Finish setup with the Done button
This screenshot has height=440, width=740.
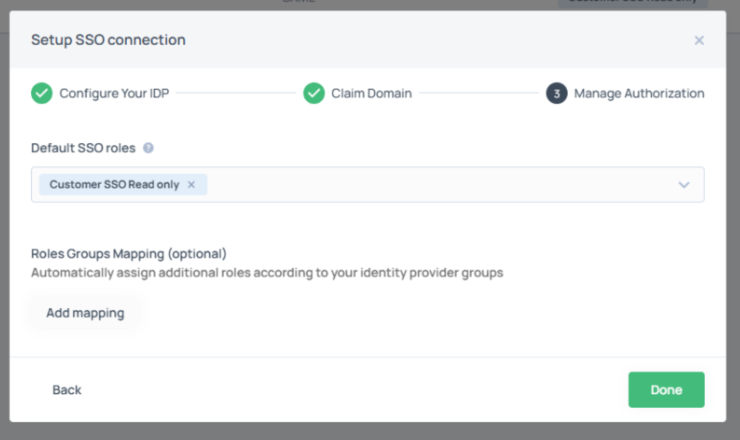point(666,390)
